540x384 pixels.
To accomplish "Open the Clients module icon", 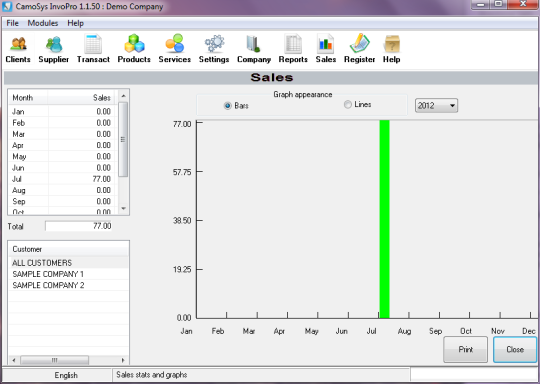I will click(18, 49).
